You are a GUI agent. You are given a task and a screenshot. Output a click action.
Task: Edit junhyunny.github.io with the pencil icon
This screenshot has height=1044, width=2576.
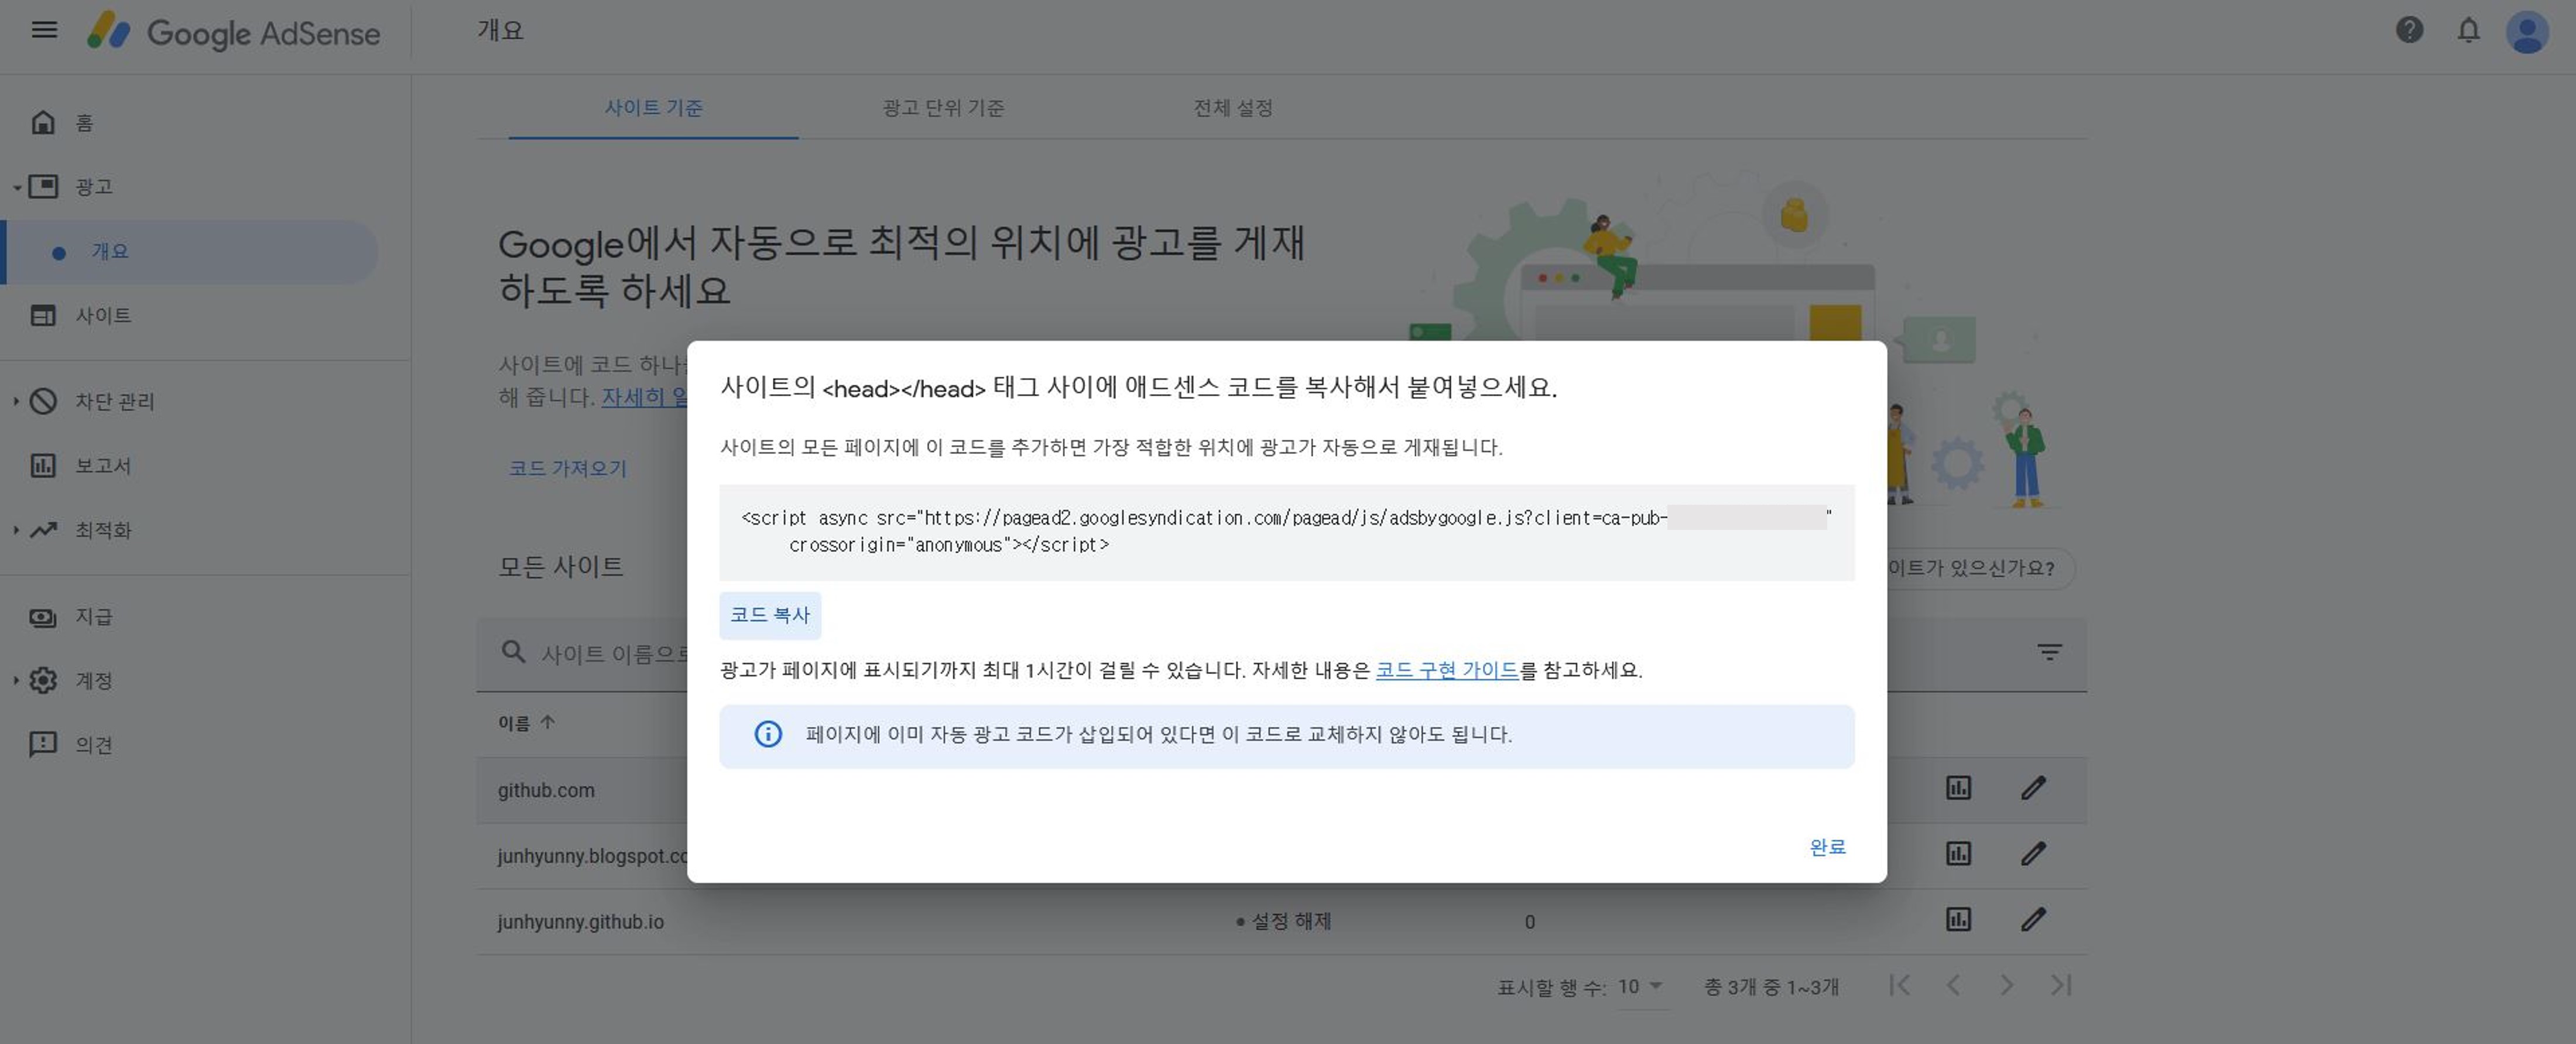tap(2032, 919)
